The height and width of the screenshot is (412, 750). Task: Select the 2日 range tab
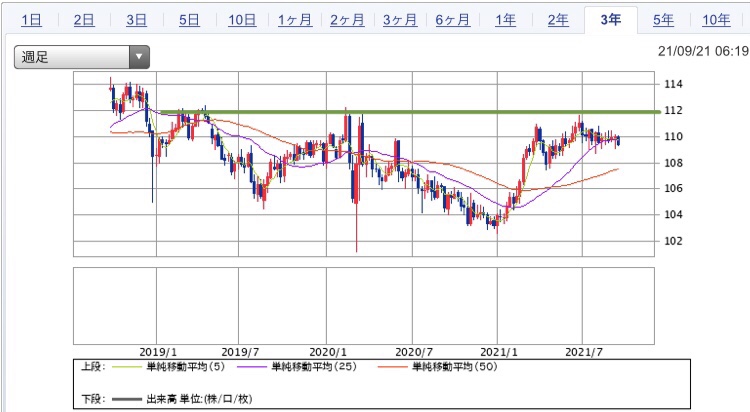(x=84, y=20)
